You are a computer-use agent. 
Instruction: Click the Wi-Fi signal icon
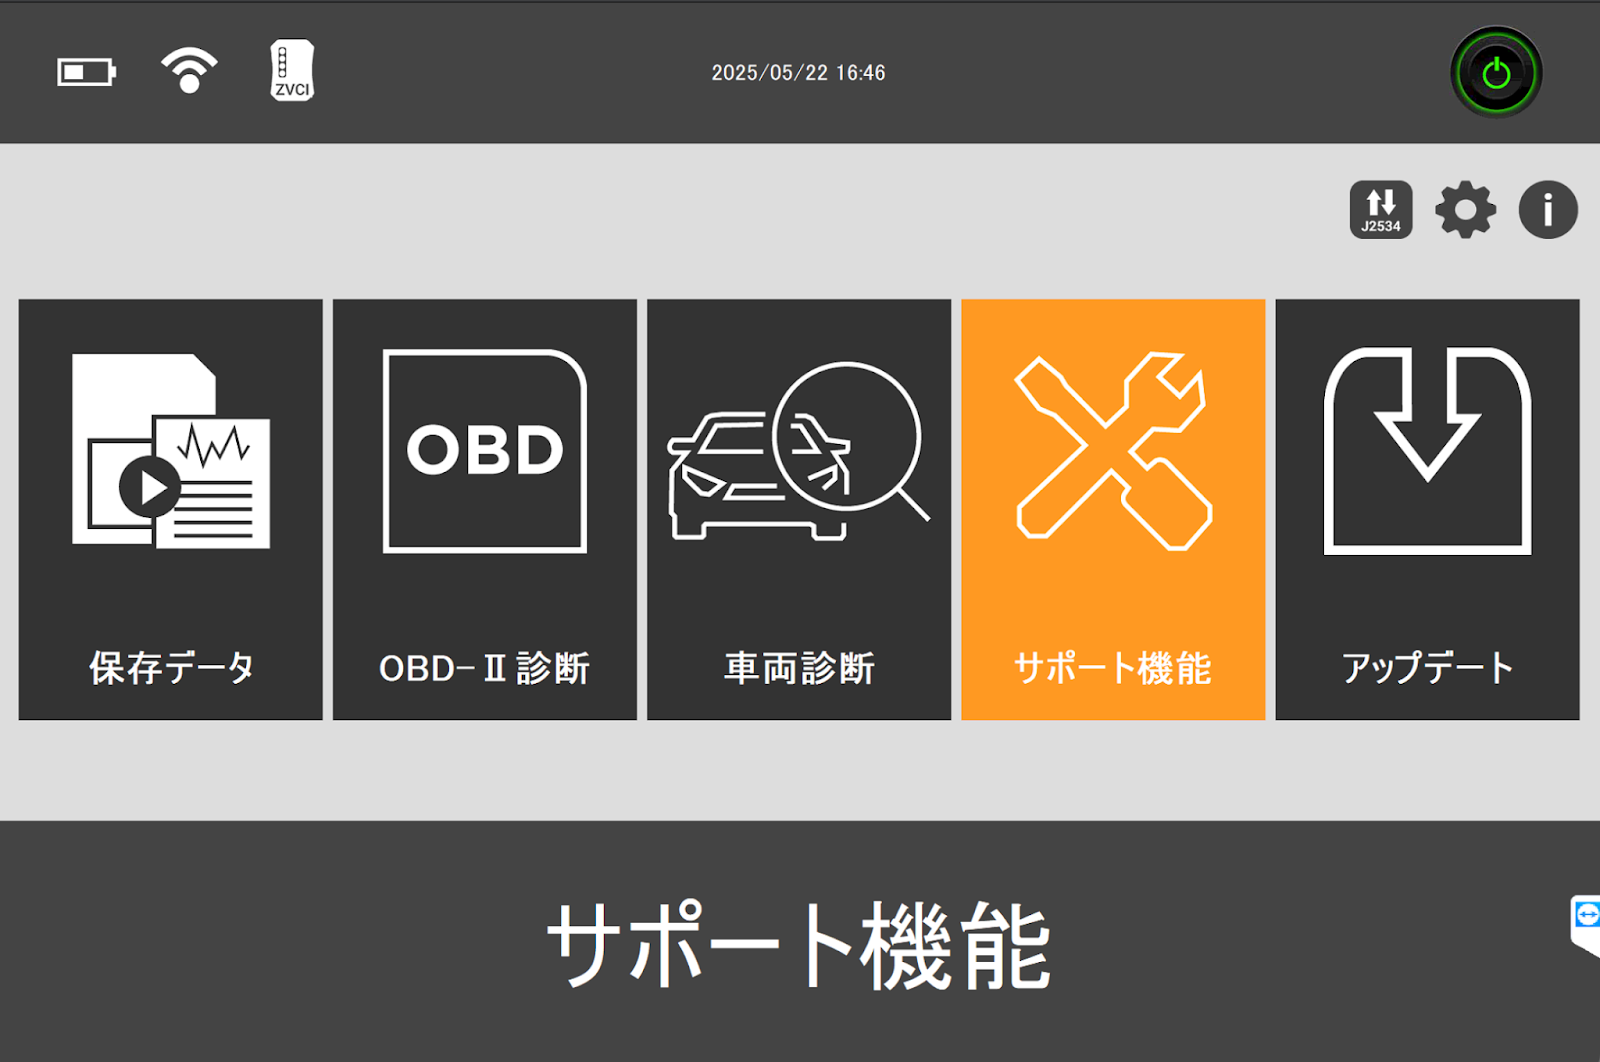click(189, 70)
